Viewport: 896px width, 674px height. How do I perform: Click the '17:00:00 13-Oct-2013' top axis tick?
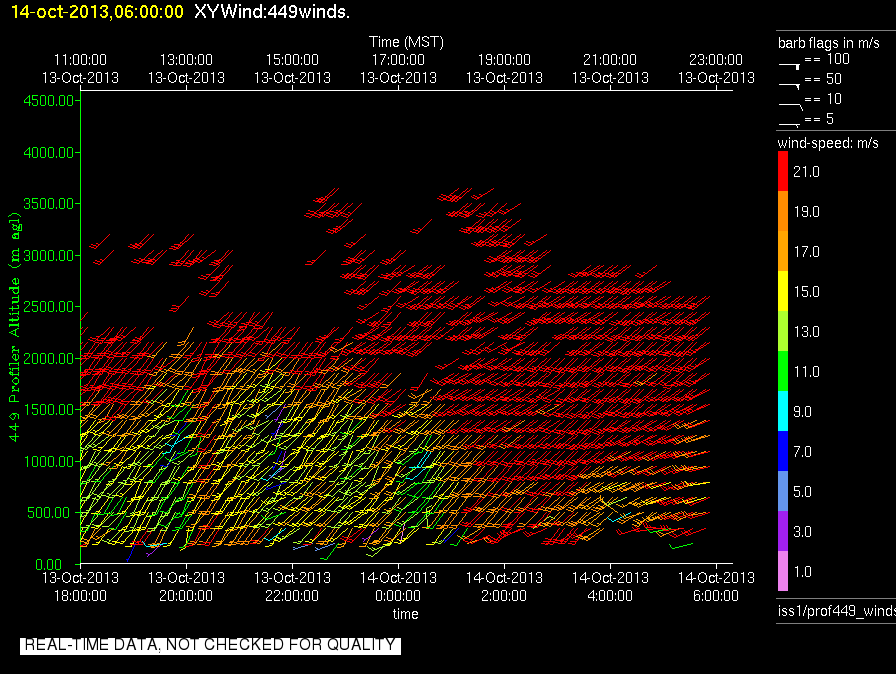[x=398, y=69]
